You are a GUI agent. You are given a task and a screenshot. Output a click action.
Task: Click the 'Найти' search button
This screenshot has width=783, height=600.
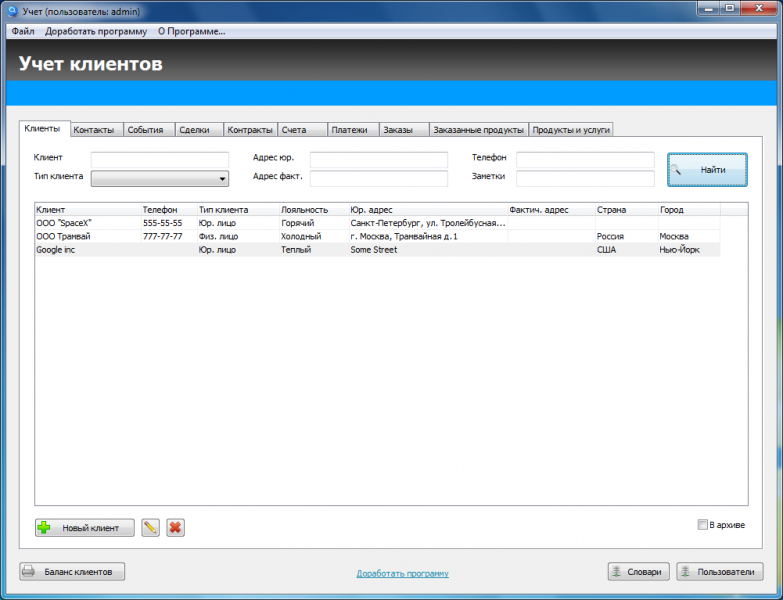(x=707, y=170)
